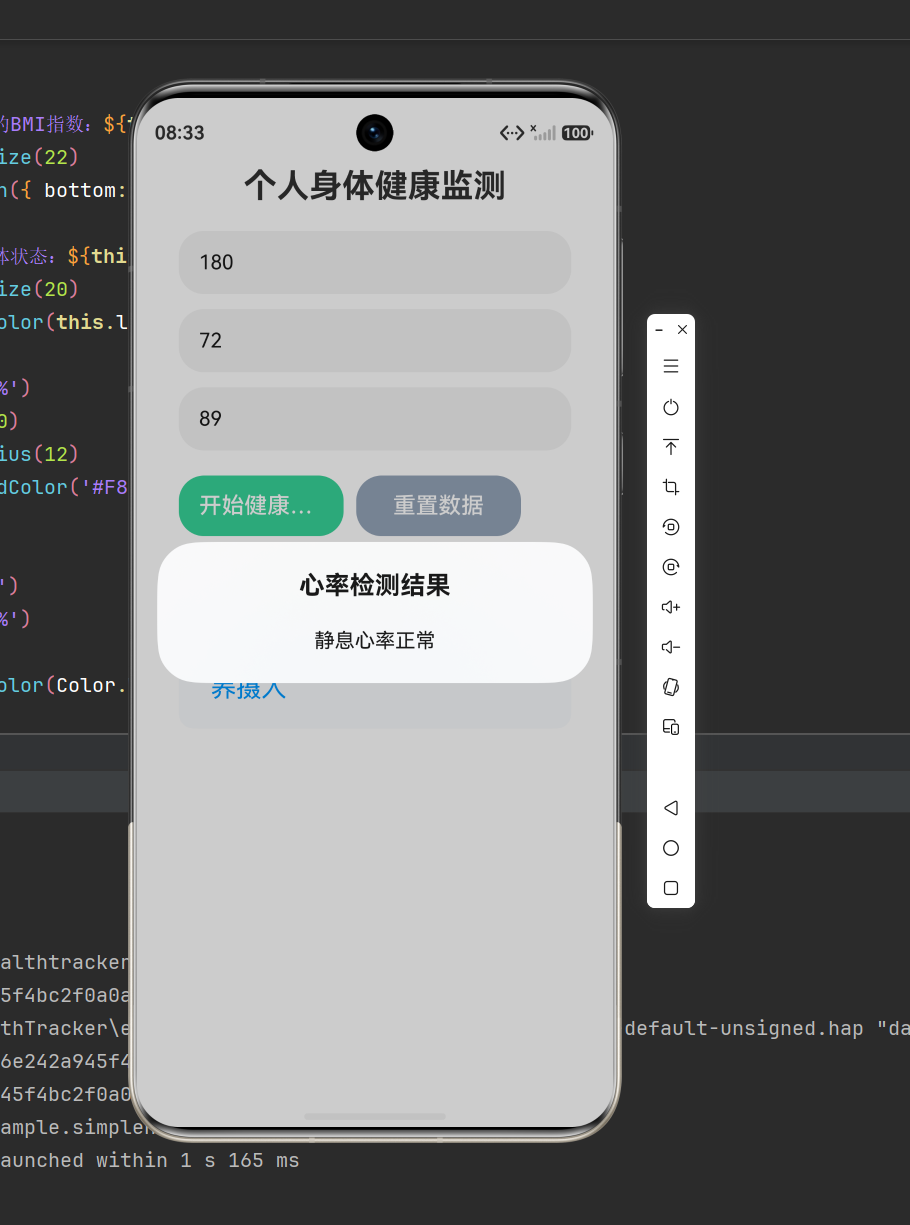The image size is (910, 1225).
Task: Click the Recents square navigation button
Action: [671, 888]
